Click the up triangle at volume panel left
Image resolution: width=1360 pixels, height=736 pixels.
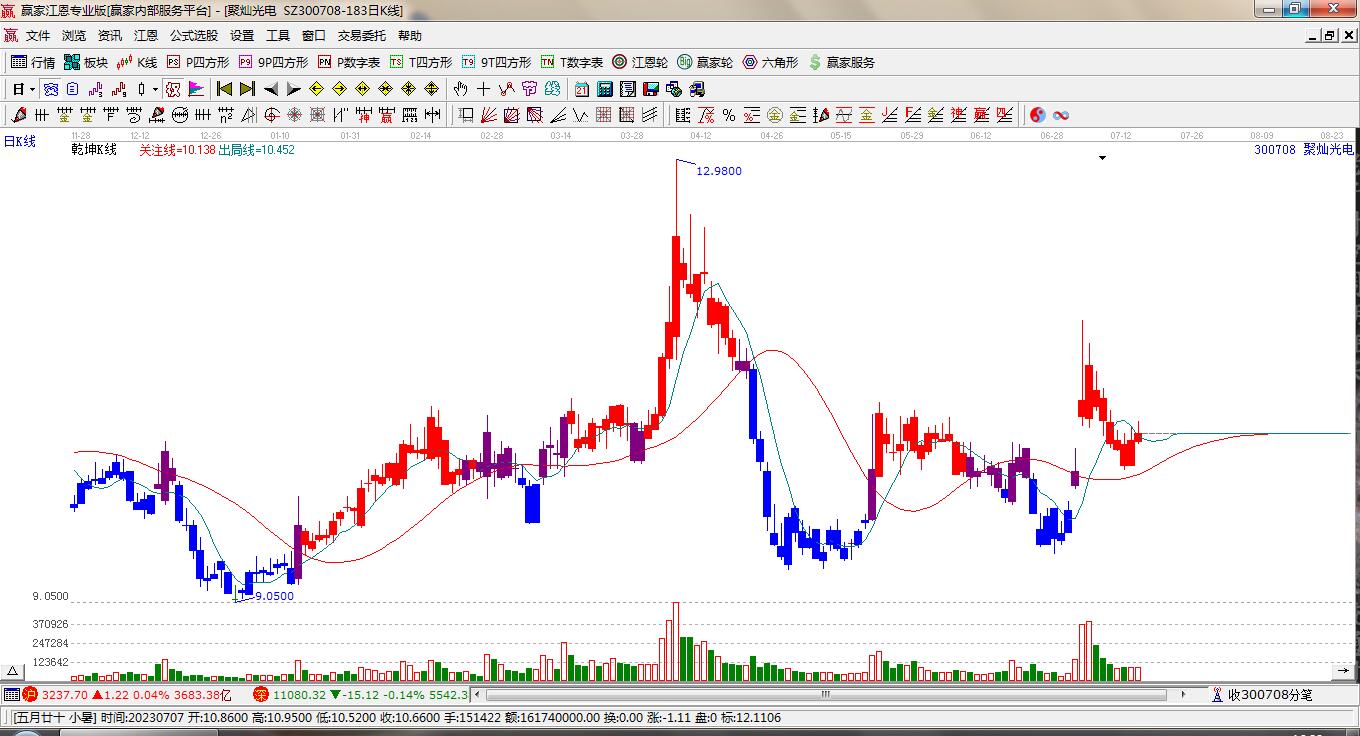pos(13,671)
